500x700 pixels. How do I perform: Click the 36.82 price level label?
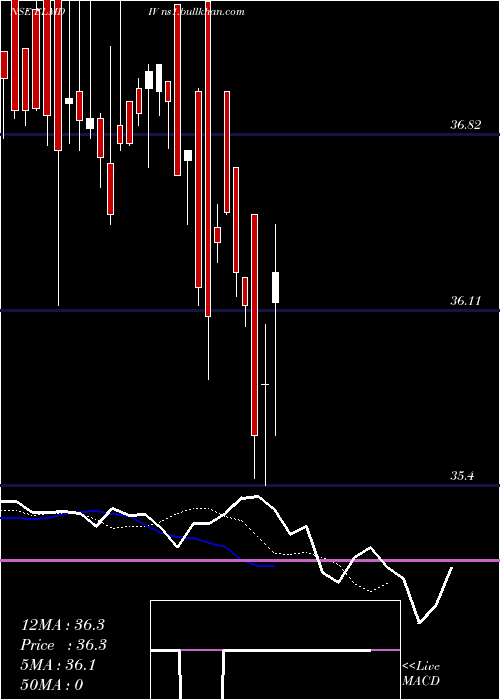[466, 125]
